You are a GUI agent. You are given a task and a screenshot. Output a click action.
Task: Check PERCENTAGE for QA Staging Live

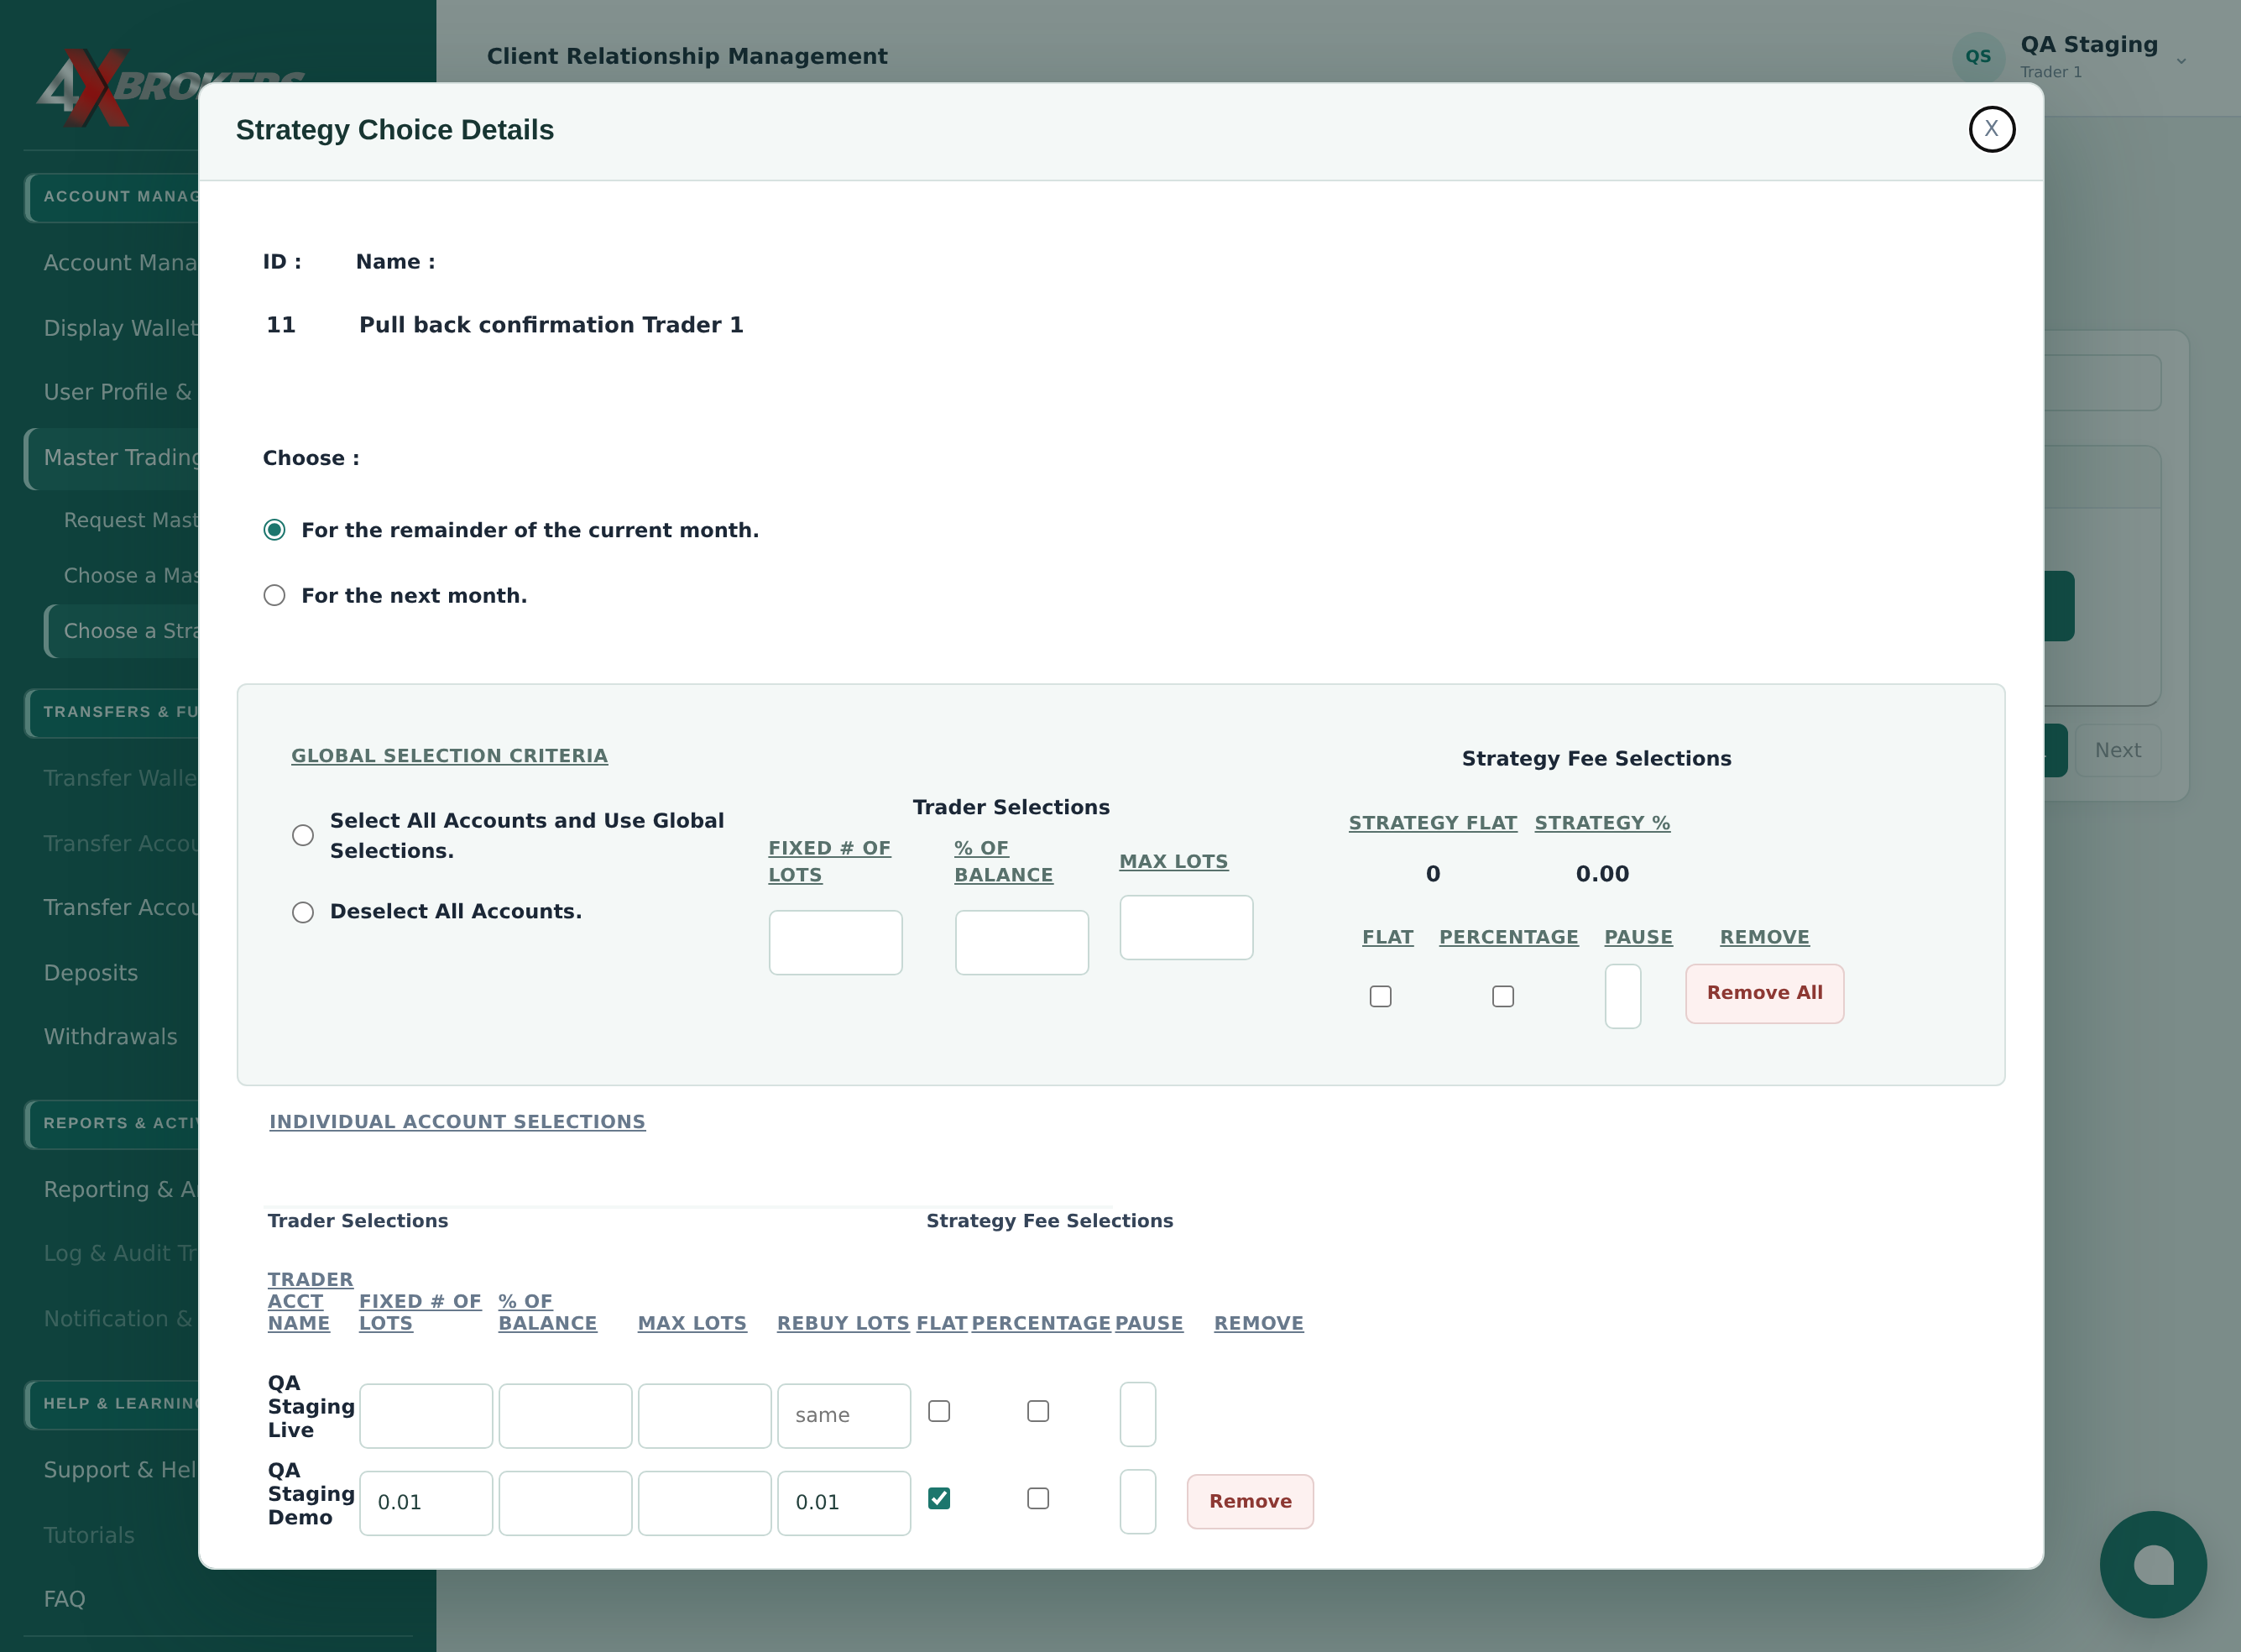(x=1038, y=1411)
